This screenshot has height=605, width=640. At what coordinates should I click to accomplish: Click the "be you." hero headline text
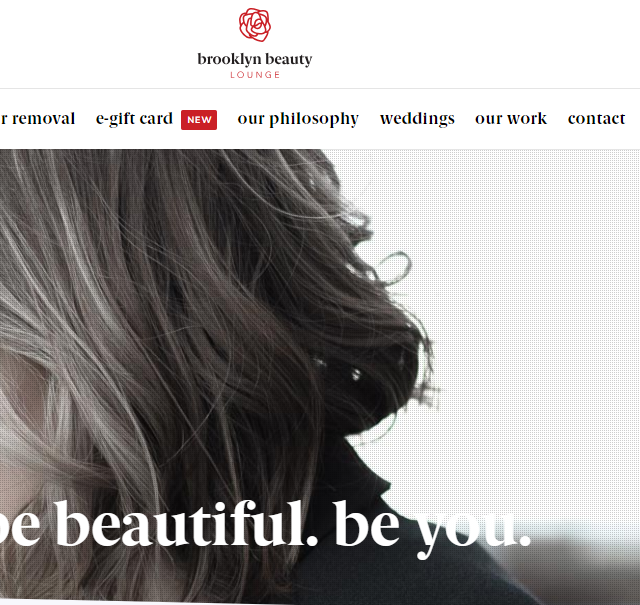pyautogui.click(x=433, y=527)
